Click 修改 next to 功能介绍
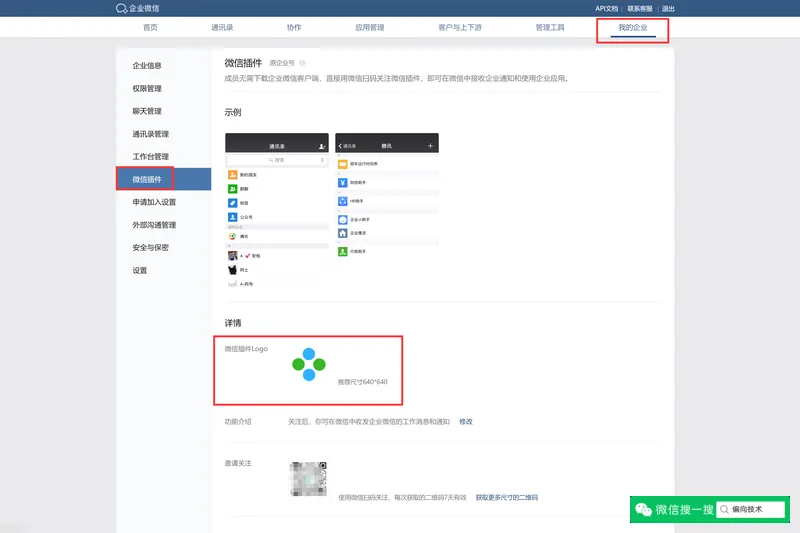Viewport: 800px width, 533px height. [x=466, y=422]
